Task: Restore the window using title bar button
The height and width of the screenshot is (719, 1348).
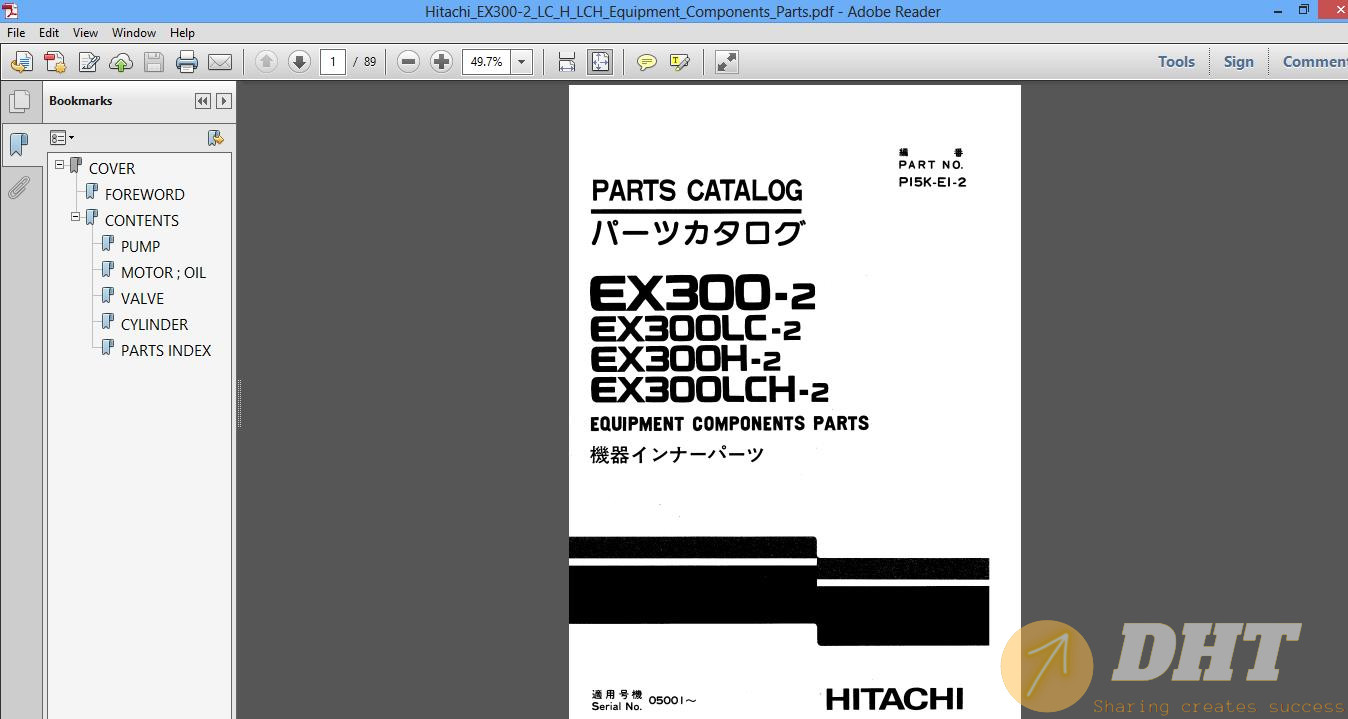Action: click(1304, 10)
